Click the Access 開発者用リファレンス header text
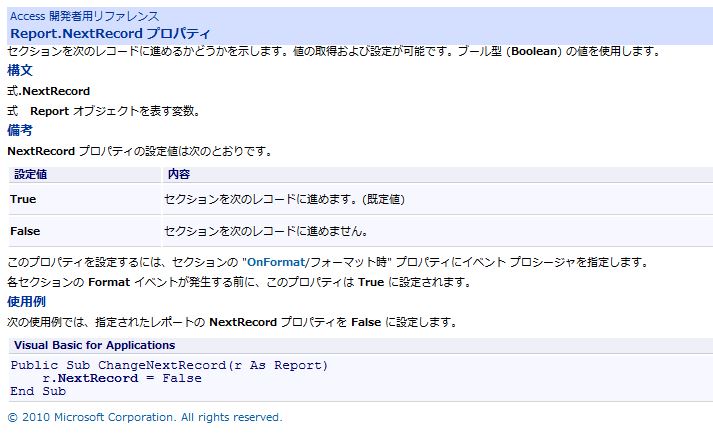Image resolution: width=713 pixels, height=436 pixels. 85,16
